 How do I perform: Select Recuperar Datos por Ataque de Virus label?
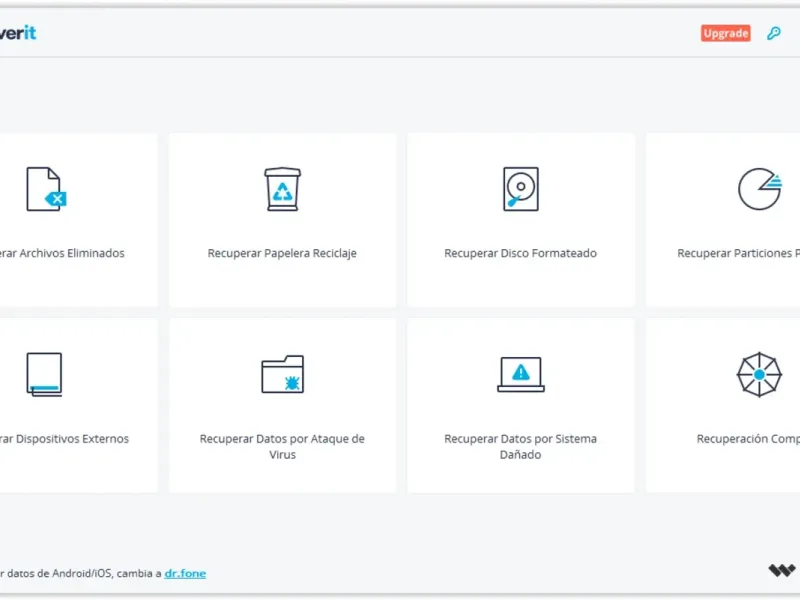click(x=282, y=446)
